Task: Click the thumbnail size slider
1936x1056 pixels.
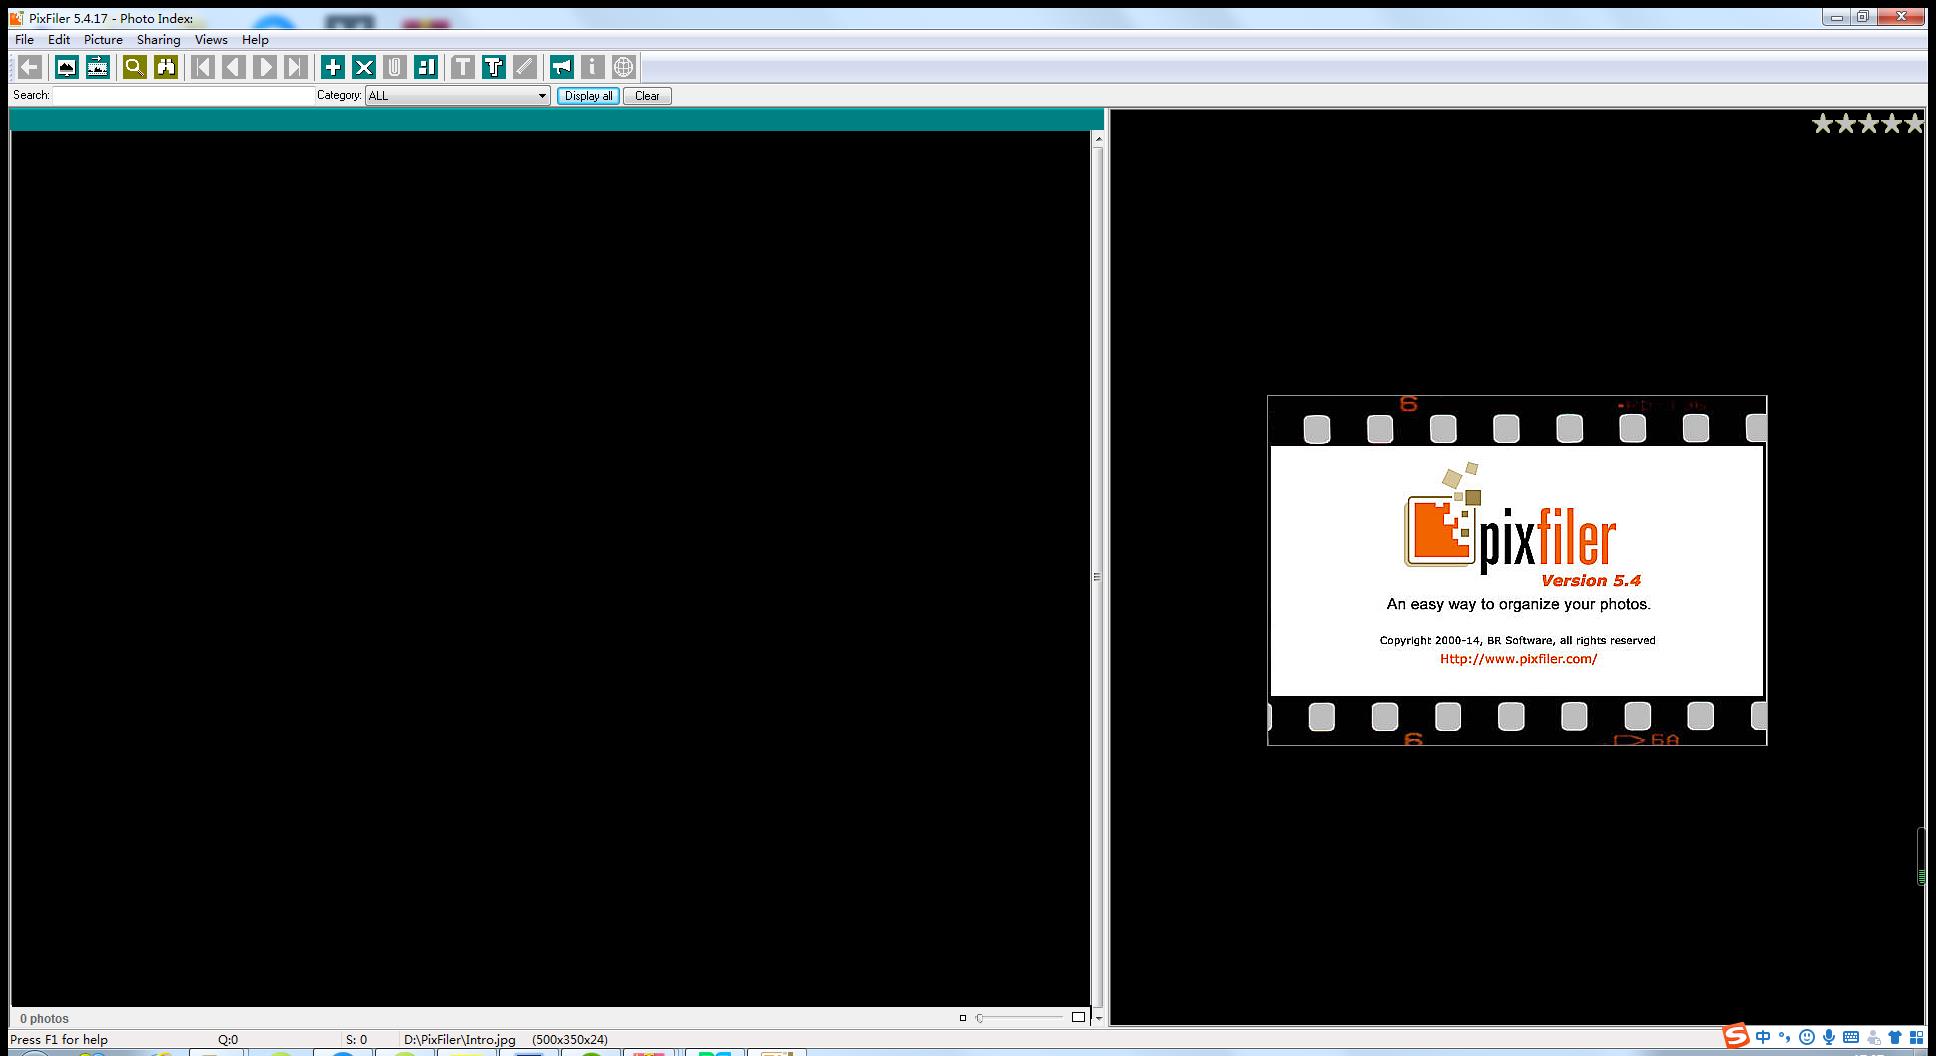Action: (x=1020, y=1018)
